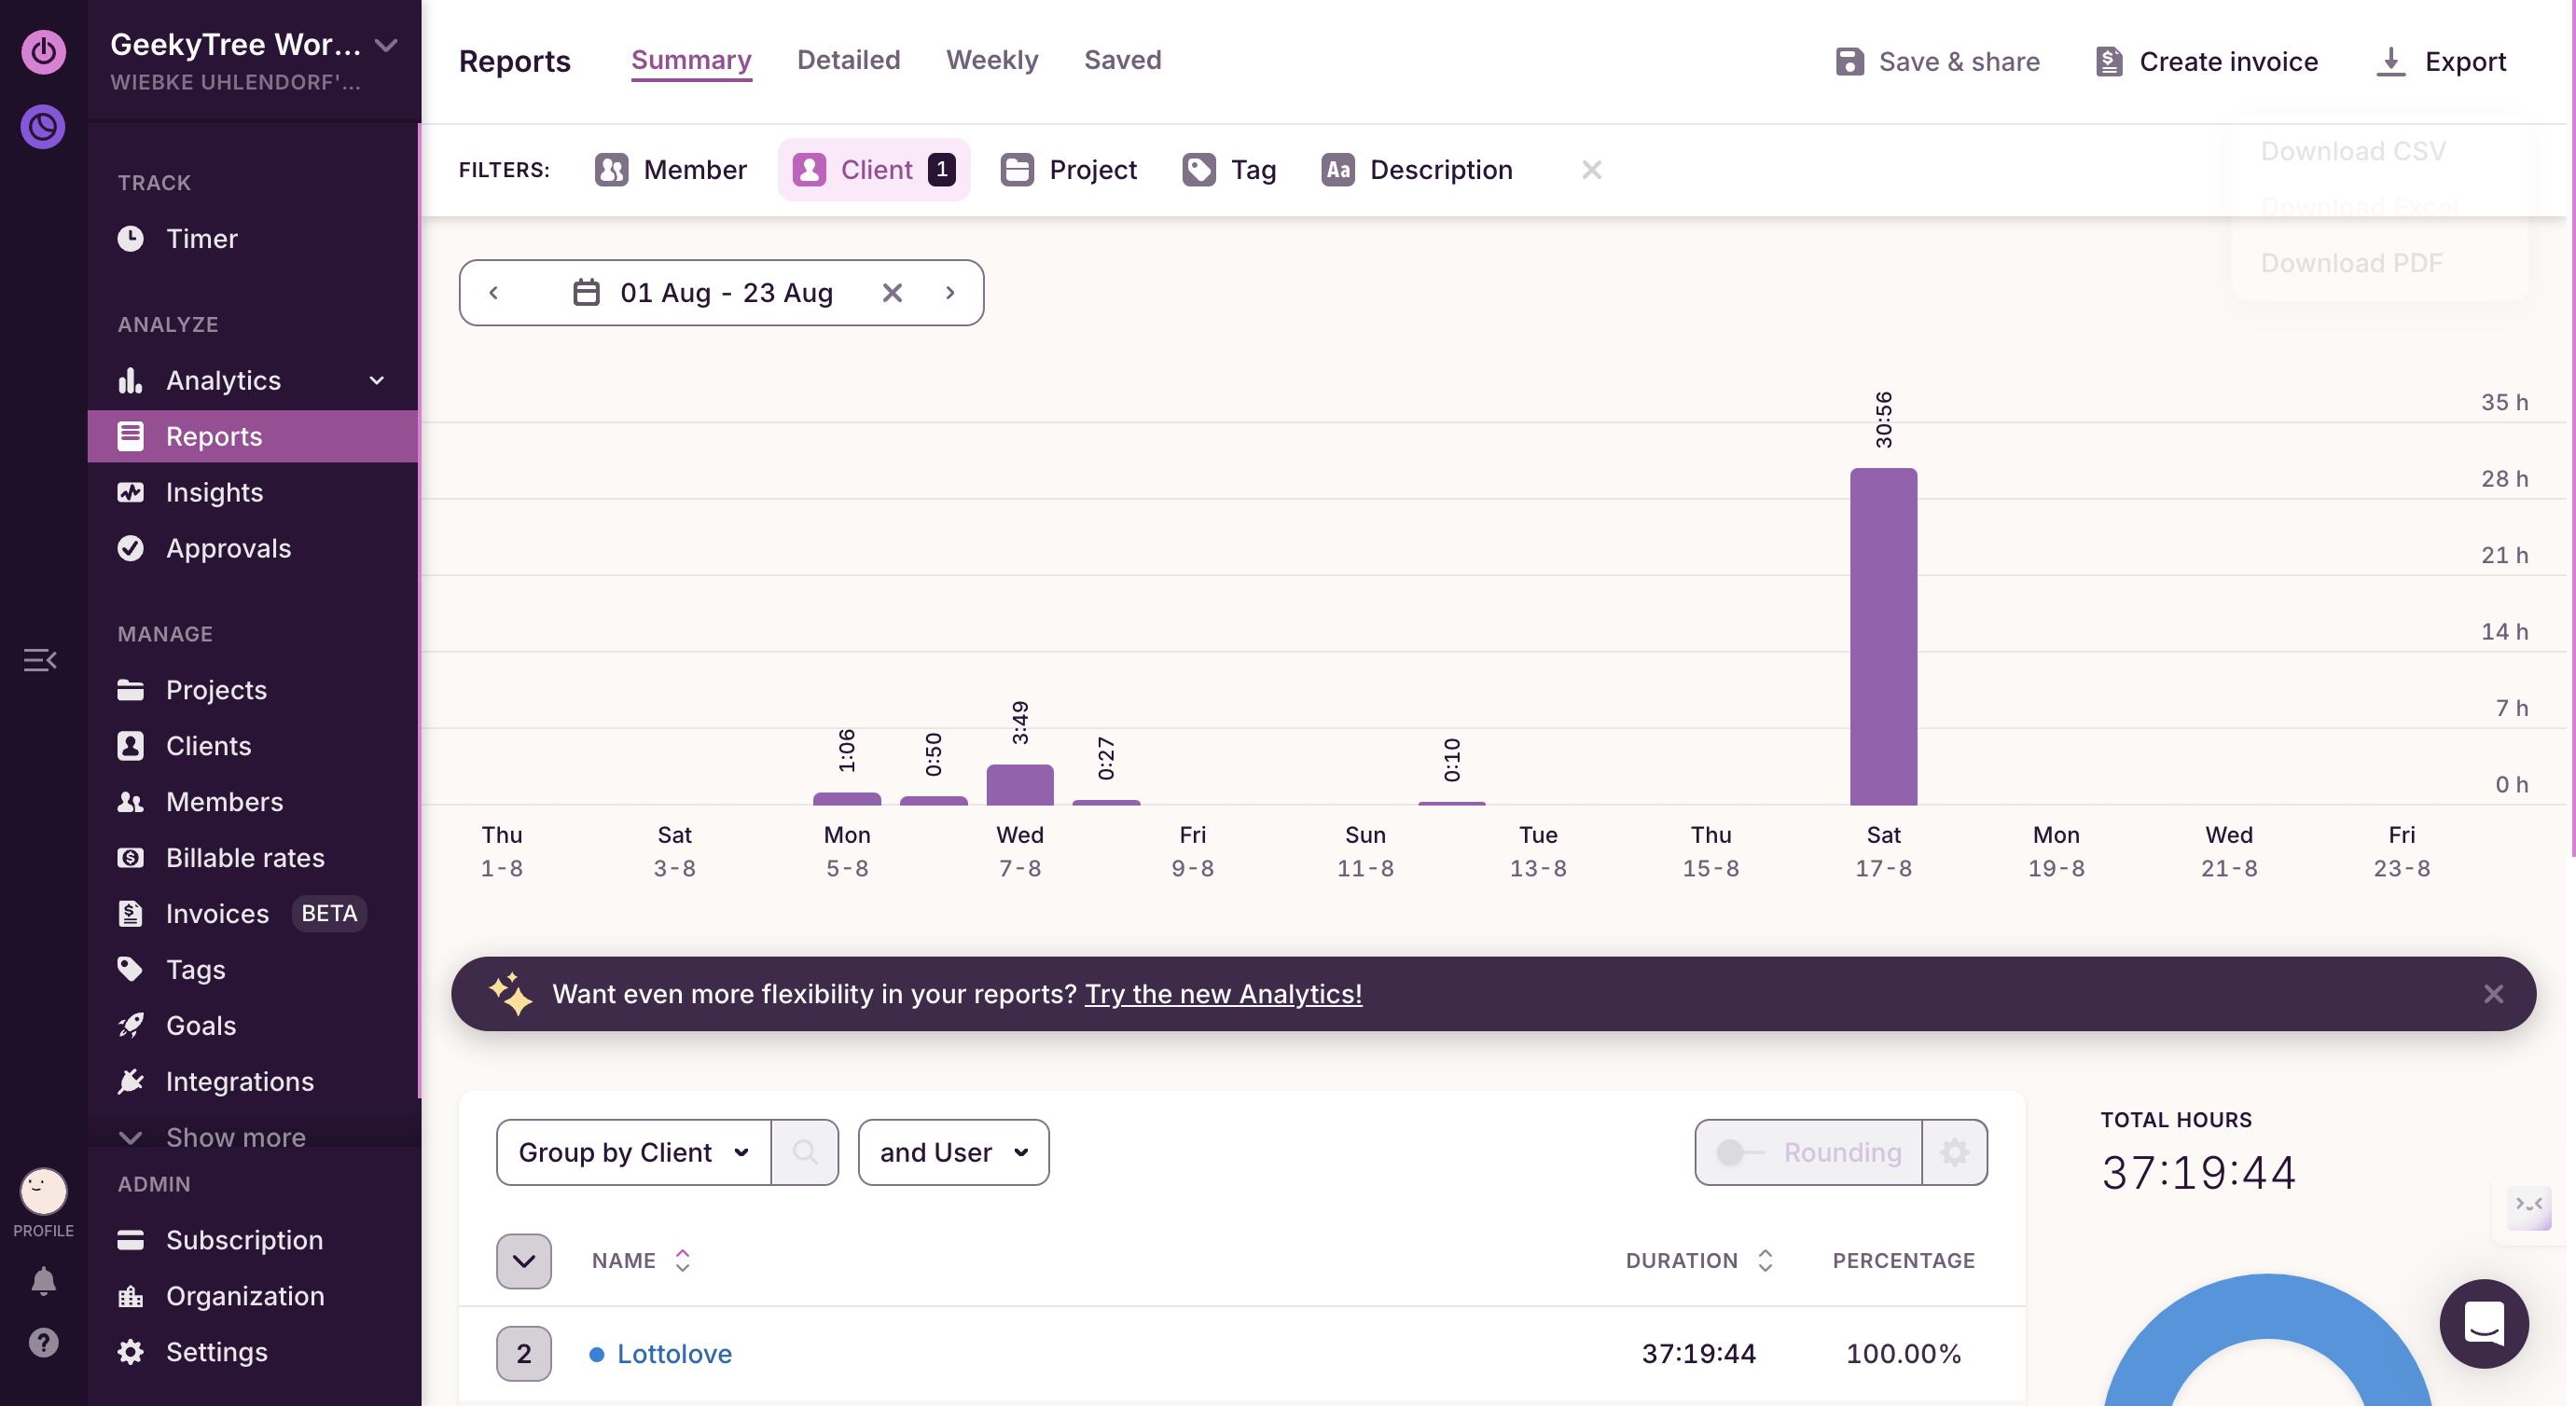Open GeekyTree workspace switcher dropdown
This screenshot has width=2576, height=1406.
click(386, 45)
